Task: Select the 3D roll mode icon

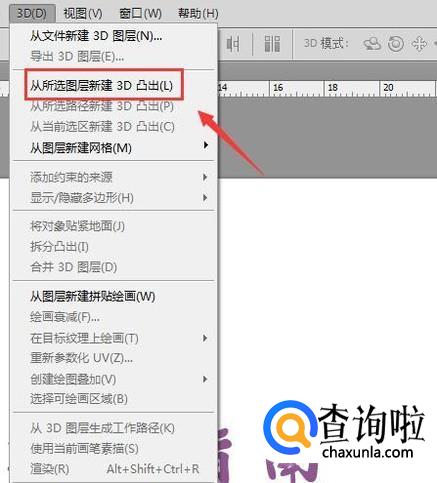Action: (396, 44)
